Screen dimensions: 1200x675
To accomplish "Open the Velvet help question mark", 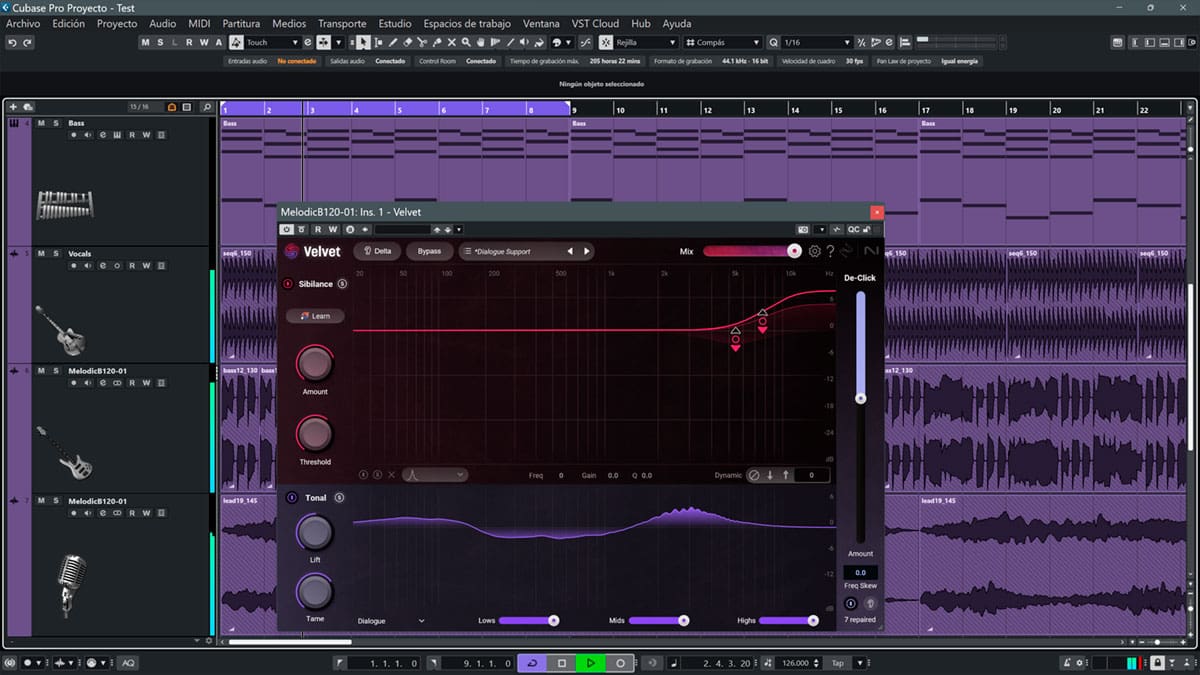I will tap(830, 251).
